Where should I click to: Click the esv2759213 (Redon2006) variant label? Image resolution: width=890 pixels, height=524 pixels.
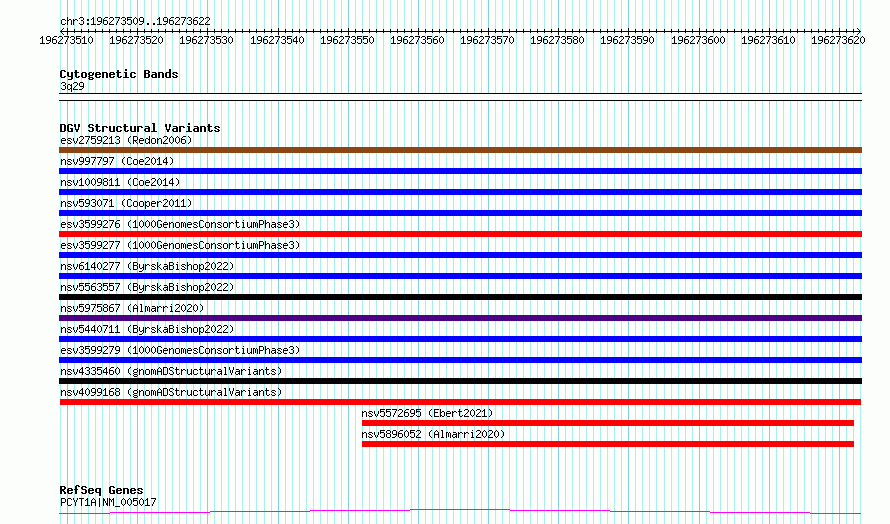(x=126, y=140)
